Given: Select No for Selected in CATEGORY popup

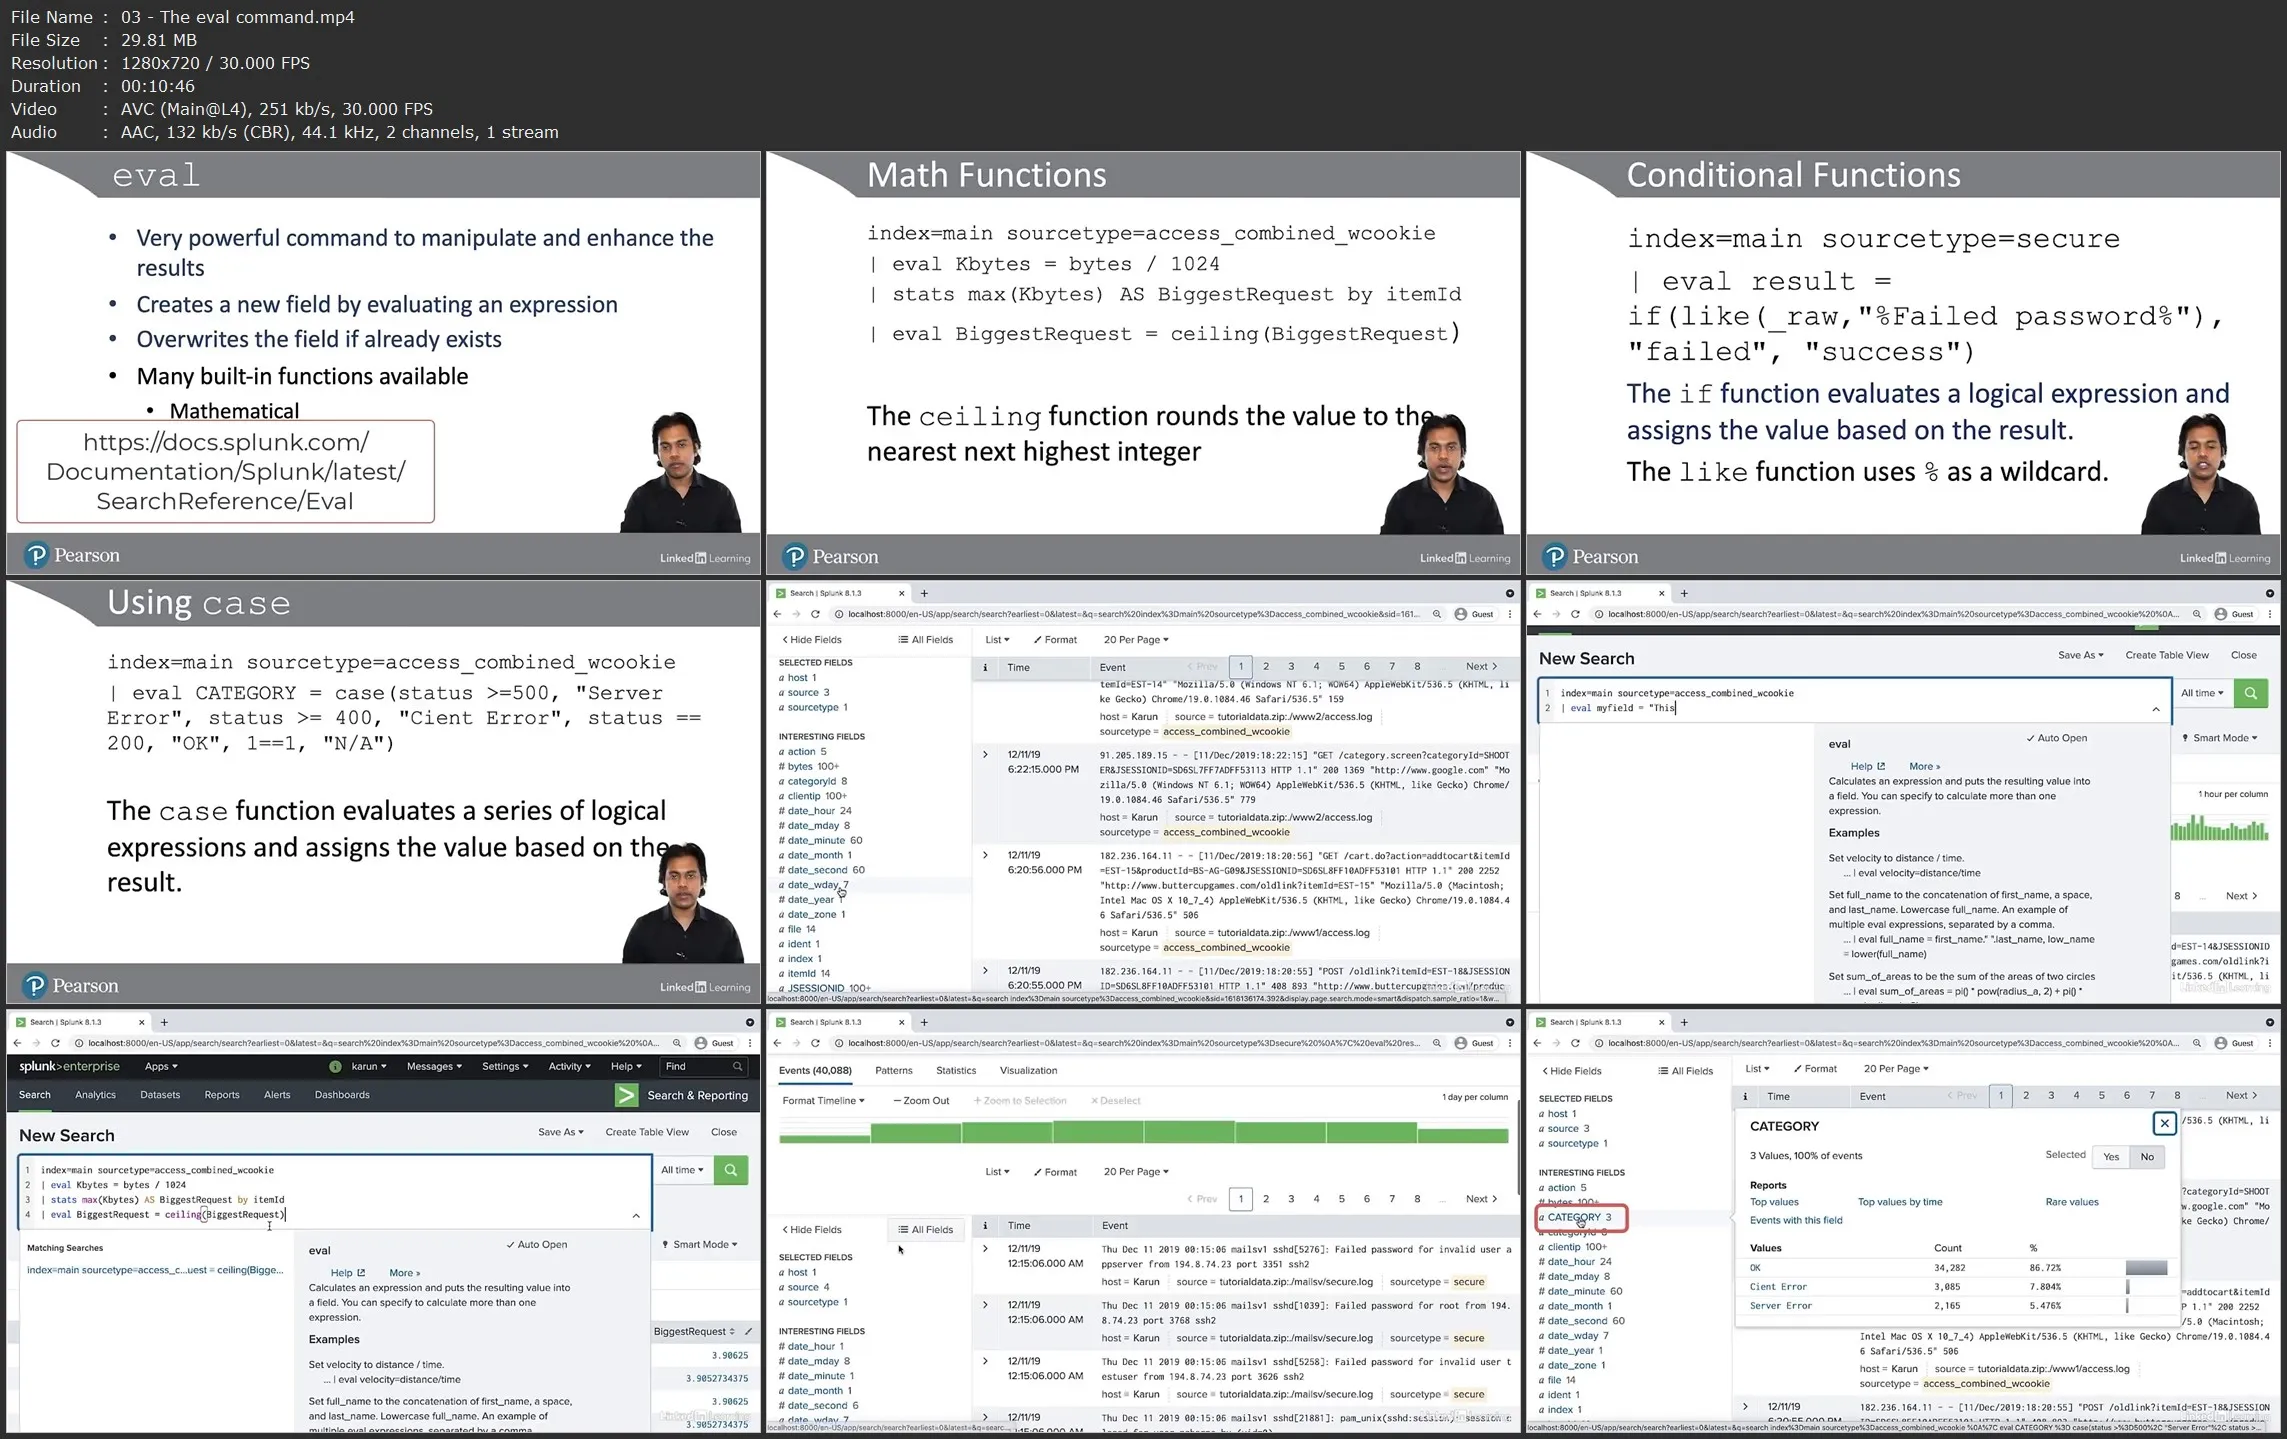Looking at the screenshot, I should [x=2147, y=1157].
